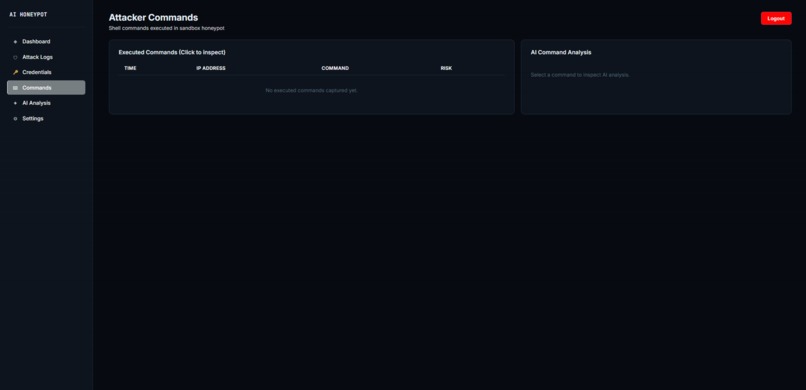This screenshot has width=806, height=390.
Task: Click the Settings gear icon
Action: click(15, 119)
